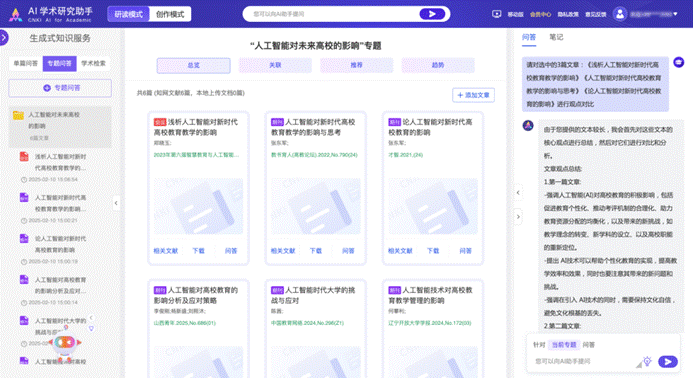
Task: Click 添加文章 button
Action: (473, 95)
